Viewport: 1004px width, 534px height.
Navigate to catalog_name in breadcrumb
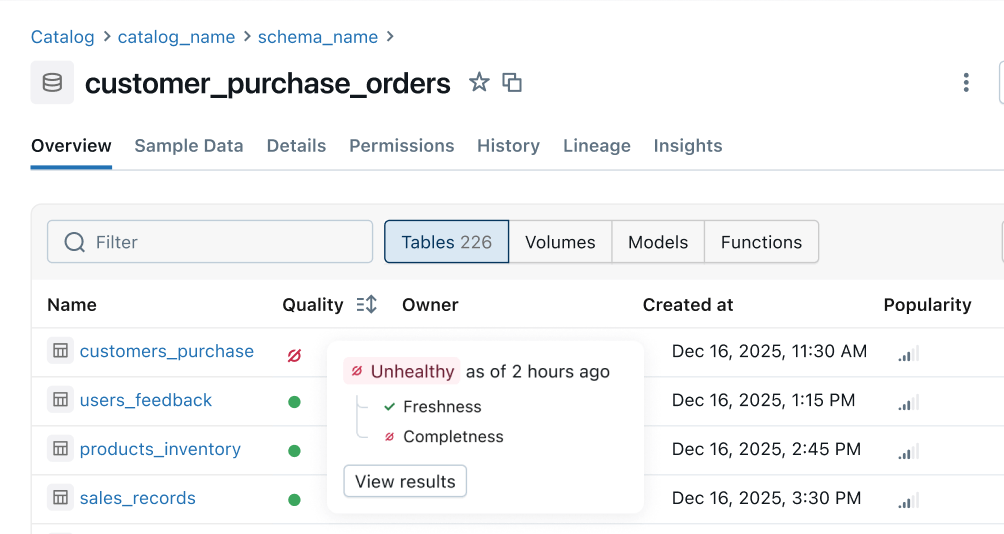tap(176, 37)
